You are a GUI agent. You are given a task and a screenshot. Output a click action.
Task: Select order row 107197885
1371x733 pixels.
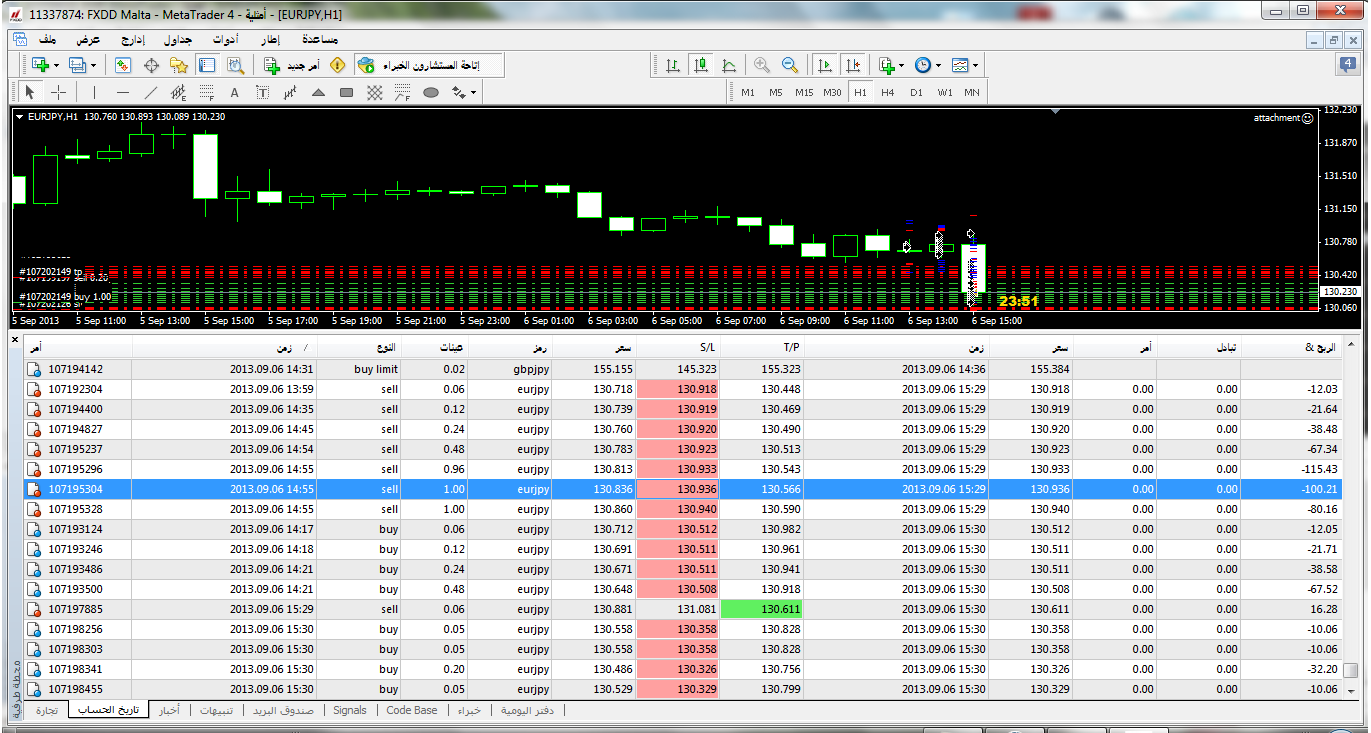click(684, 609)
